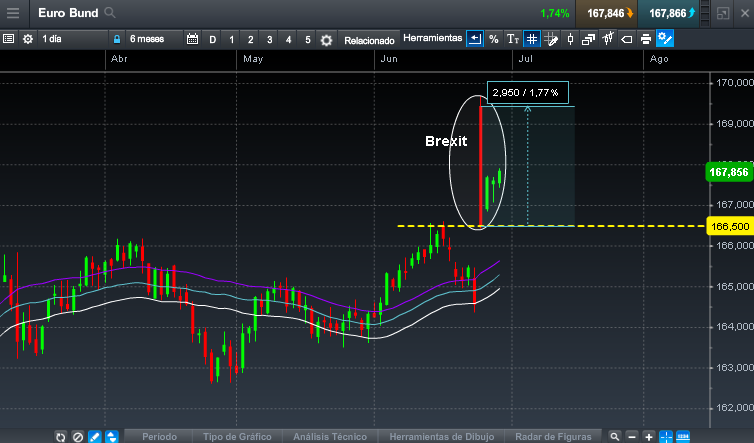Open preset settings gear after 5

pyautogui.click(x=327, y=40)
